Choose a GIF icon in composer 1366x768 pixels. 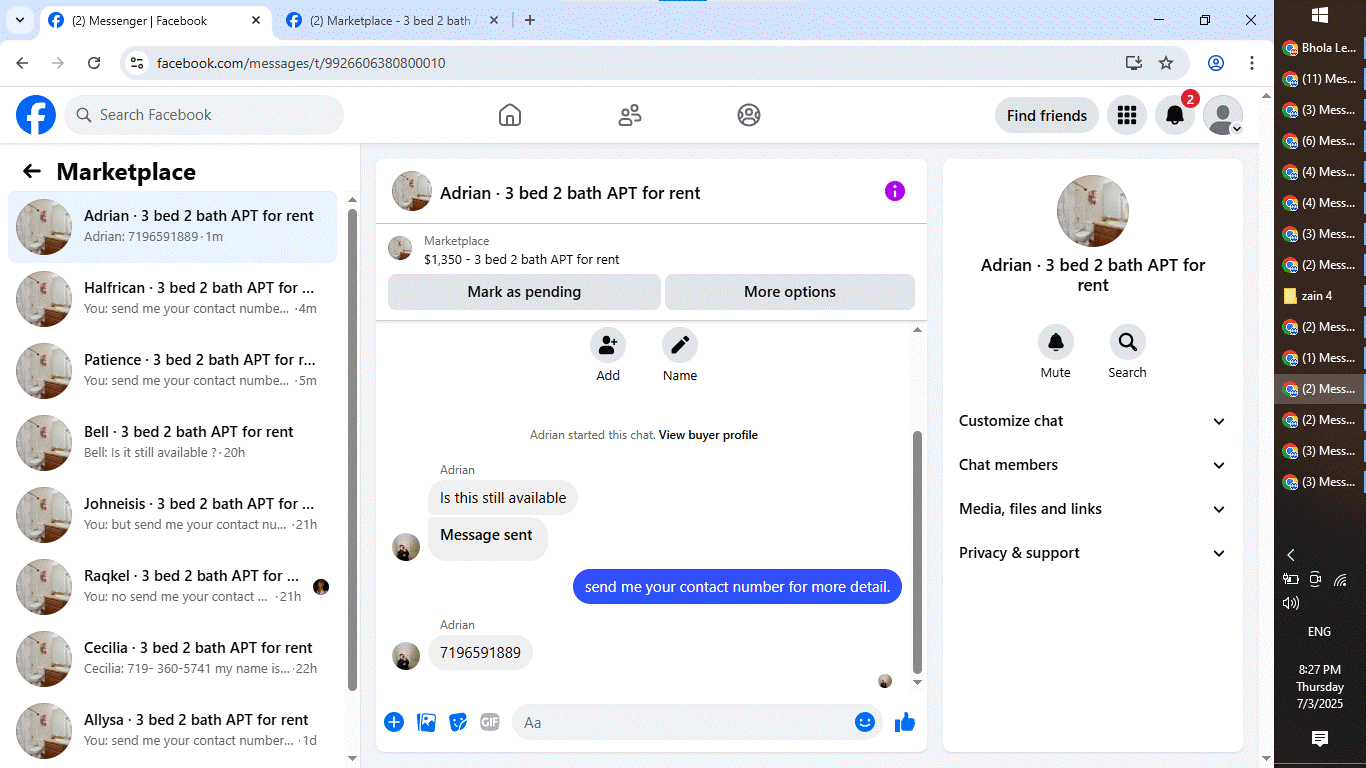(489, 722)
